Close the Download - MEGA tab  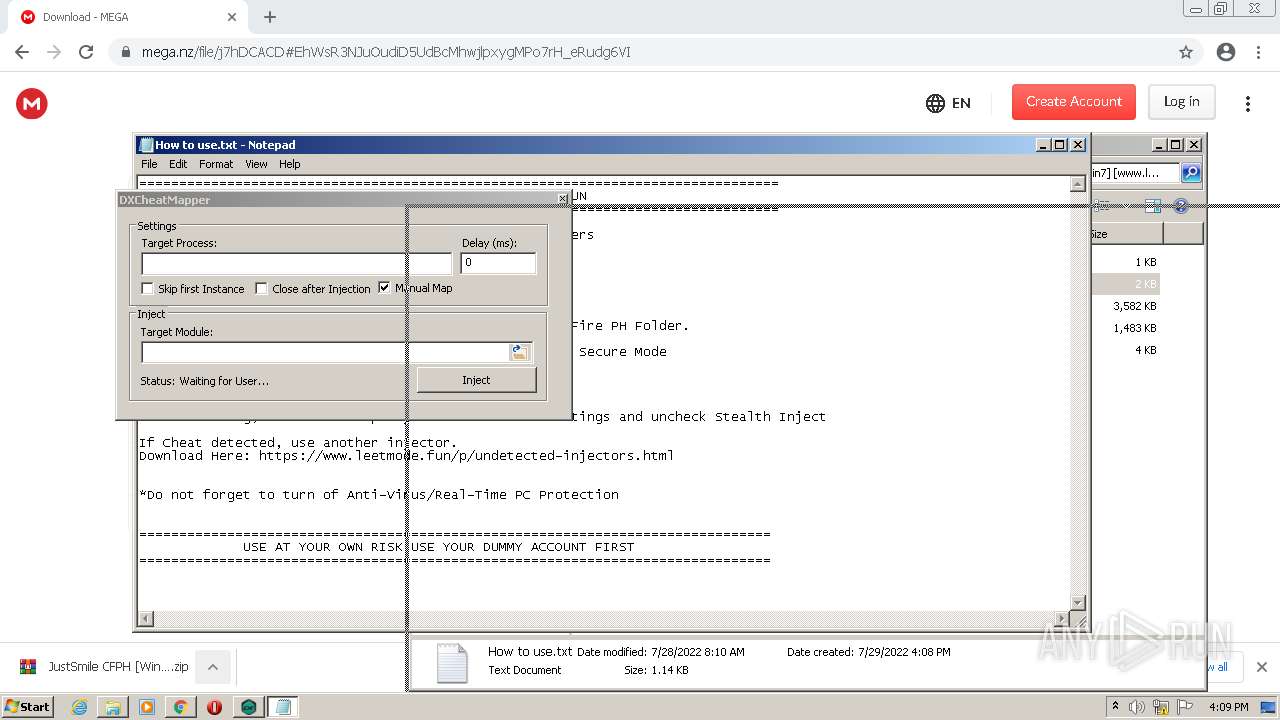coord(232,17)
